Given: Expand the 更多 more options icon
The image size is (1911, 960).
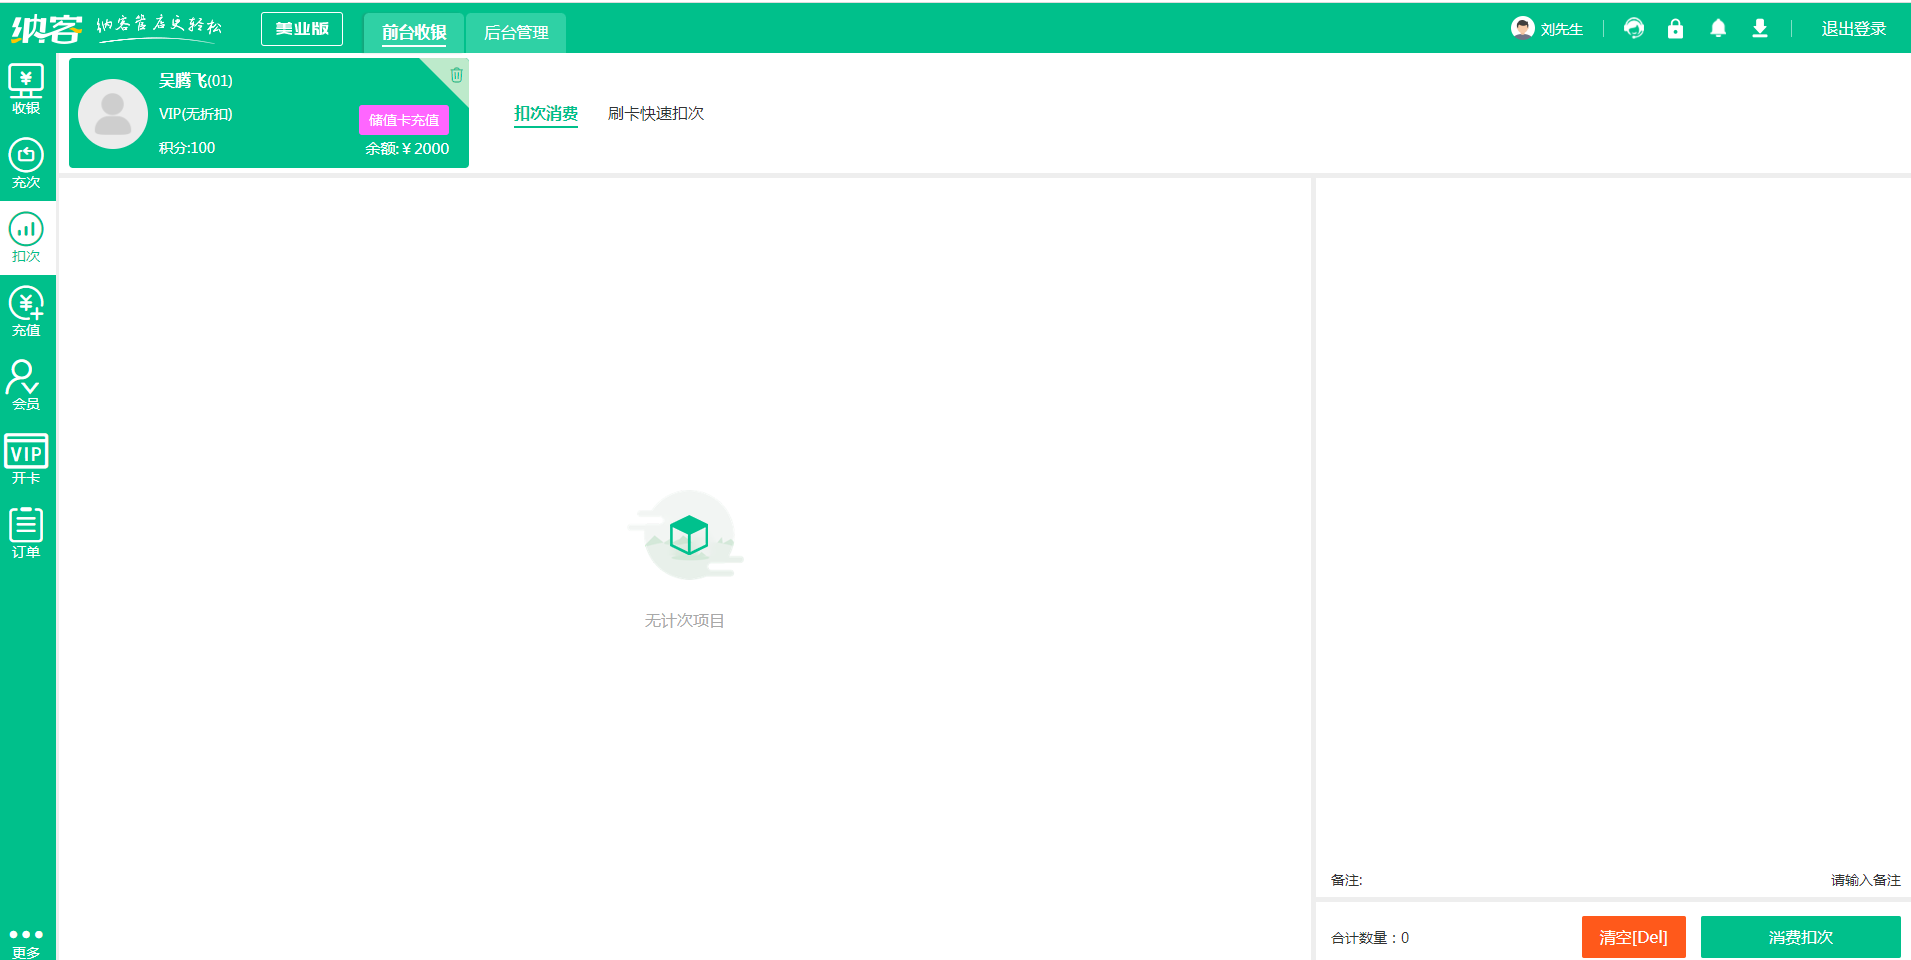Looking at the screenshot, I should tap(26, 936).
